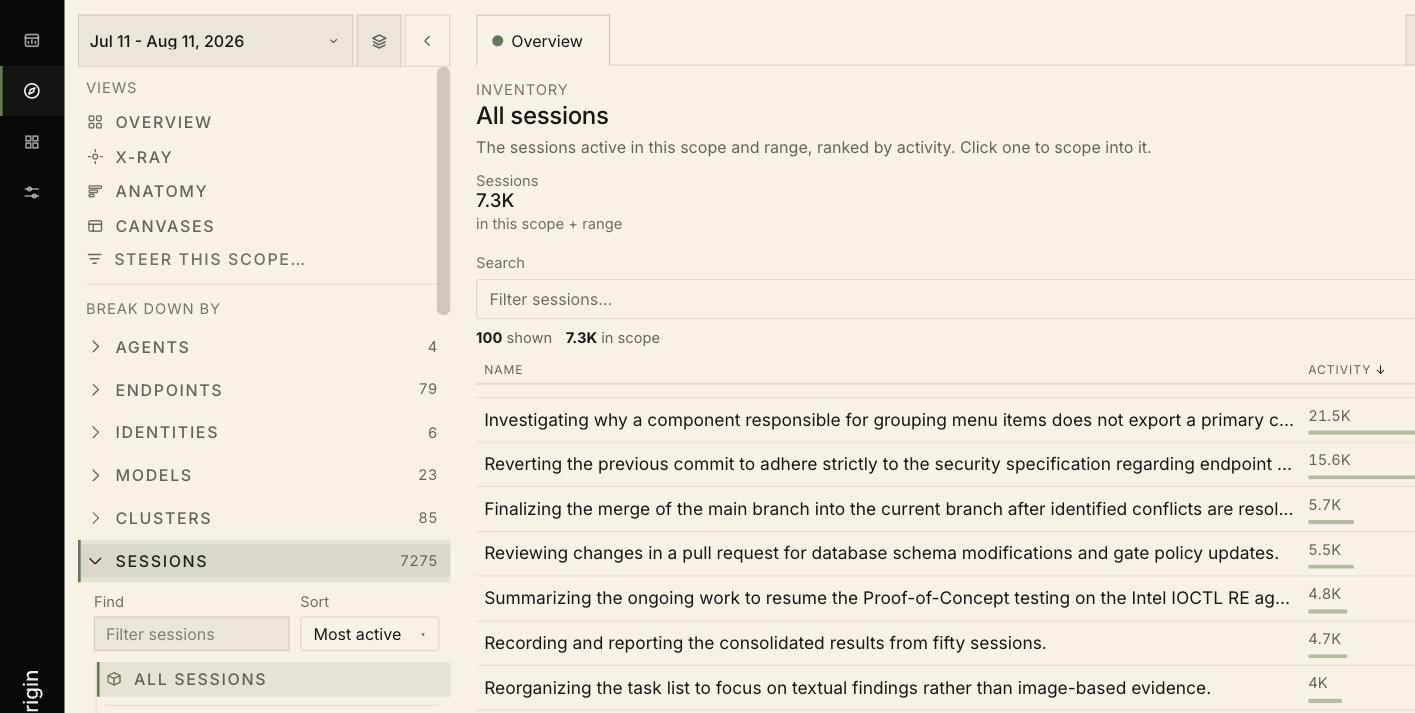The image size is (1415, 713).
Task: Click the layers stack icon button
Action: pyautogui.click(x=379, y=41)
